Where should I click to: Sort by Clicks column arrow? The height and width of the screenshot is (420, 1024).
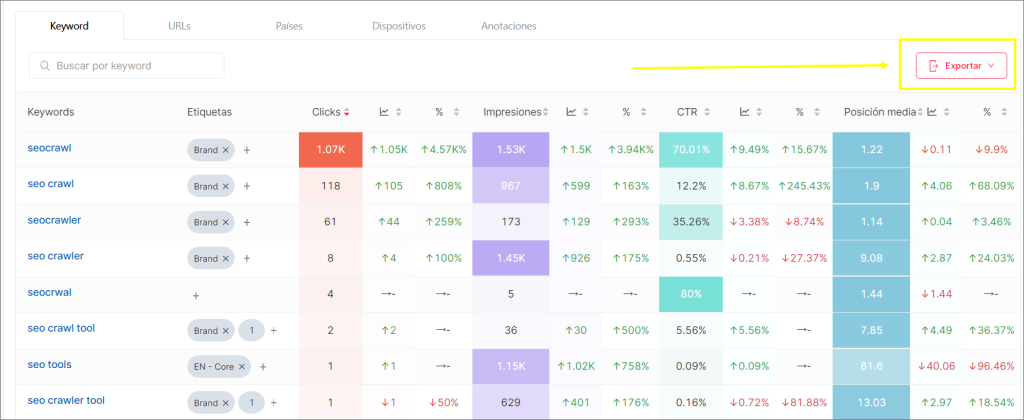[346, 112]
